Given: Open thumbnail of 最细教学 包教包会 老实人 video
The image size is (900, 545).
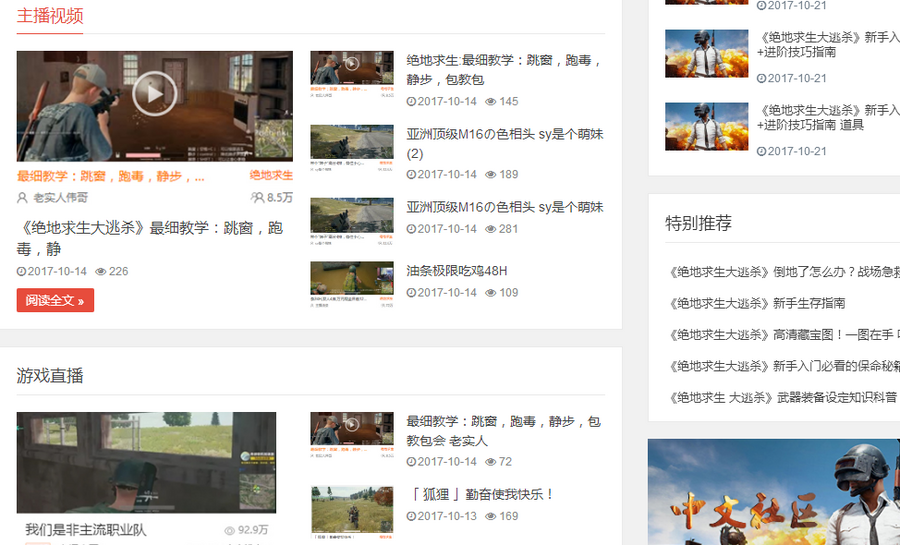Looking at the screenshot, I should 352,435.
